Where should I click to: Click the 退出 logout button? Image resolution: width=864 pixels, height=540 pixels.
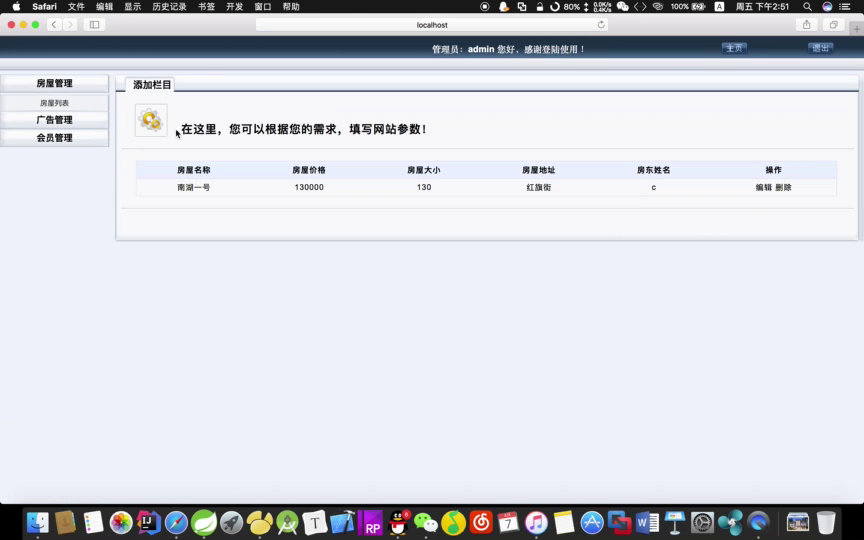[x=820, y=48]
